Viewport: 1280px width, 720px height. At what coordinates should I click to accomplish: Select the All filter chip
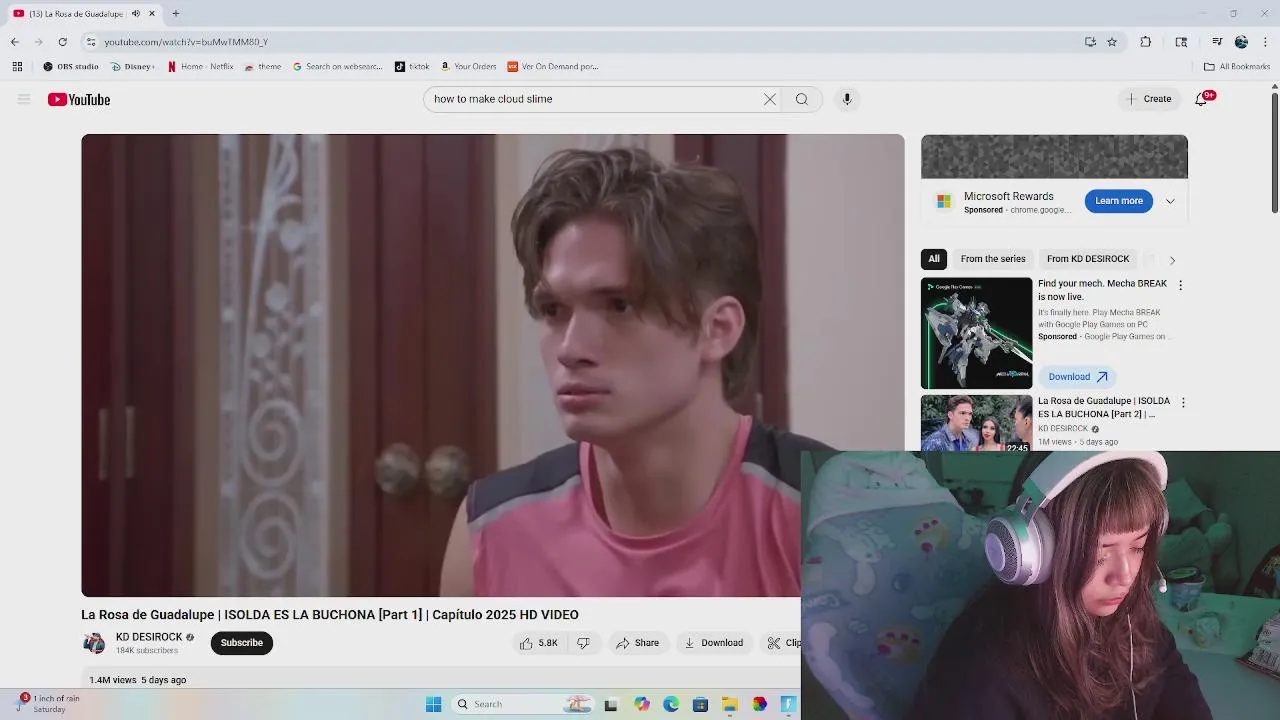934,259
